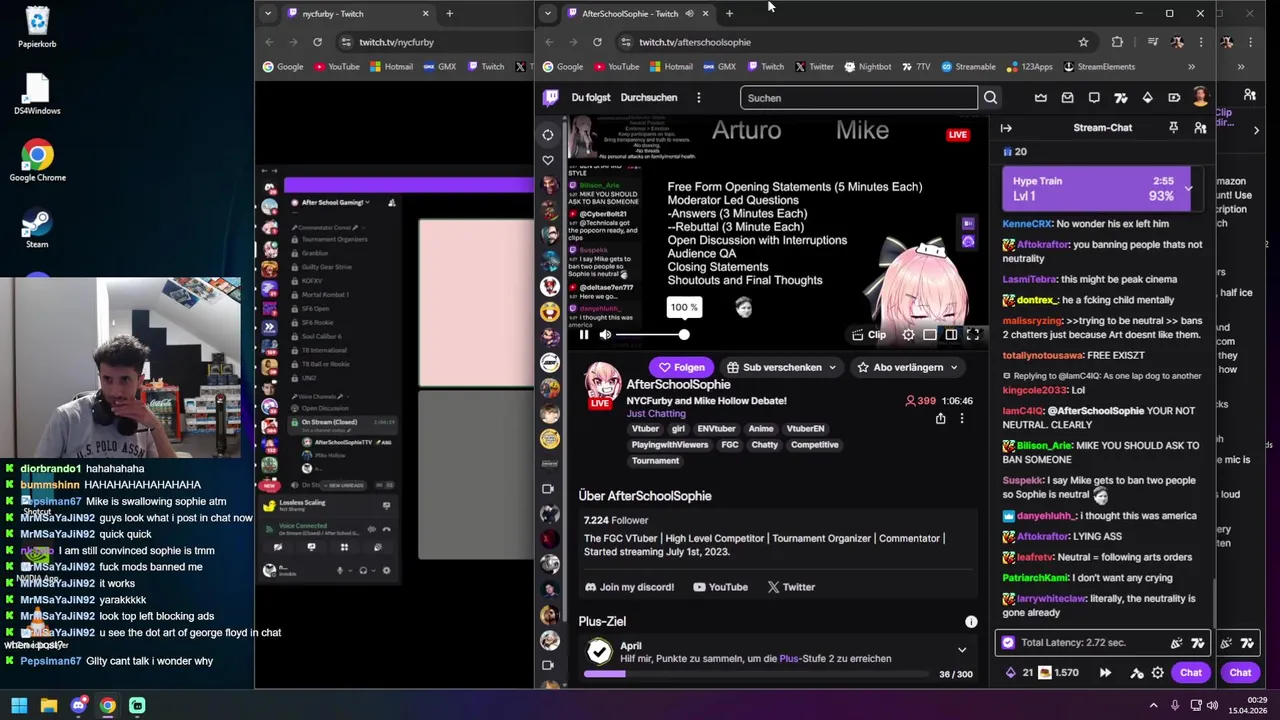The width and height of the screenshot is (1280, 720).
Task: Open Prime loot crown icon
Action: (x=1041, y=98)
